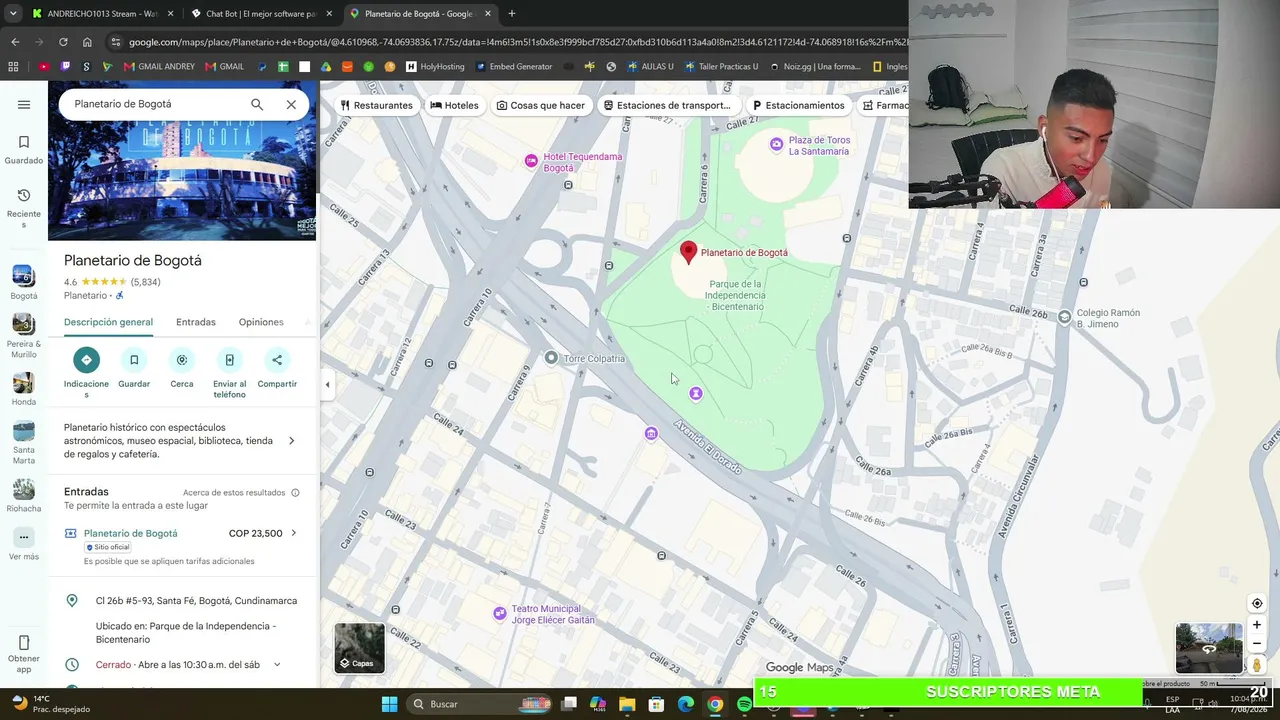Filter map by Restaurantes
The height and width of the screenshot is (720, 1280).
coord(376,105)
